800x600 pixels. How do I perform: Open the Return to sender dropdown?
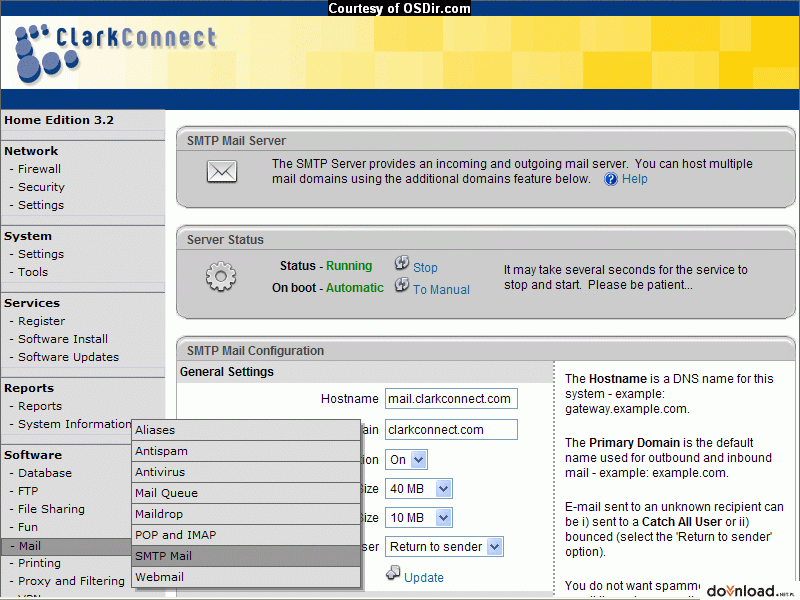444,546
